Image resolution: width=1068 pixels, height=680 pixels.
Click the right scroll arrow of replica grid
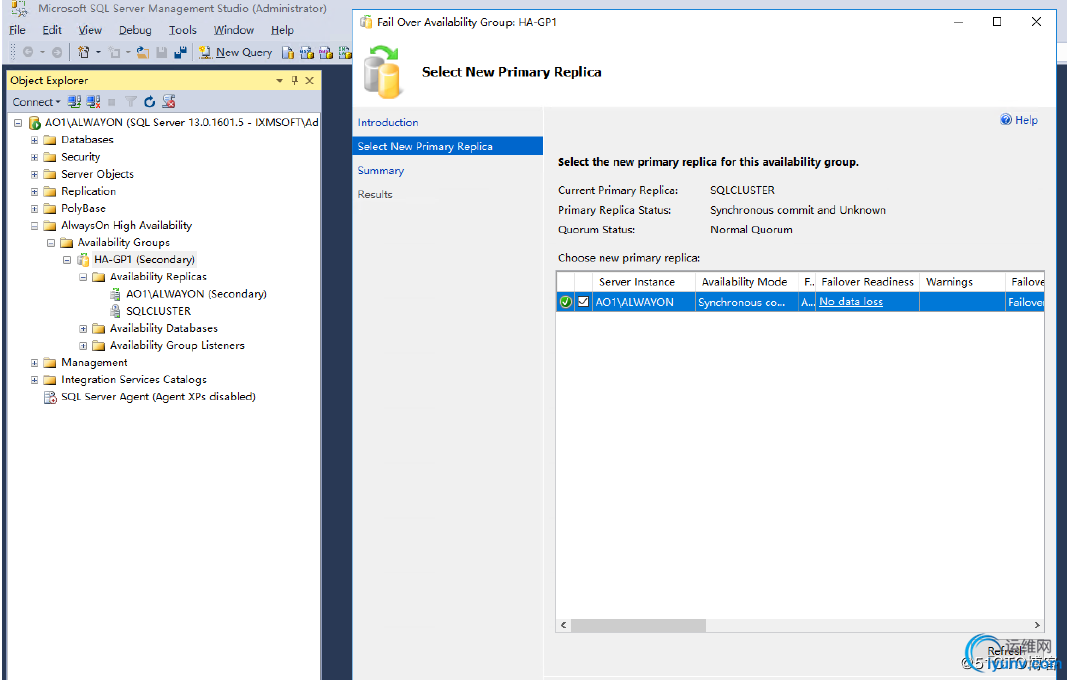(1037, 625)
